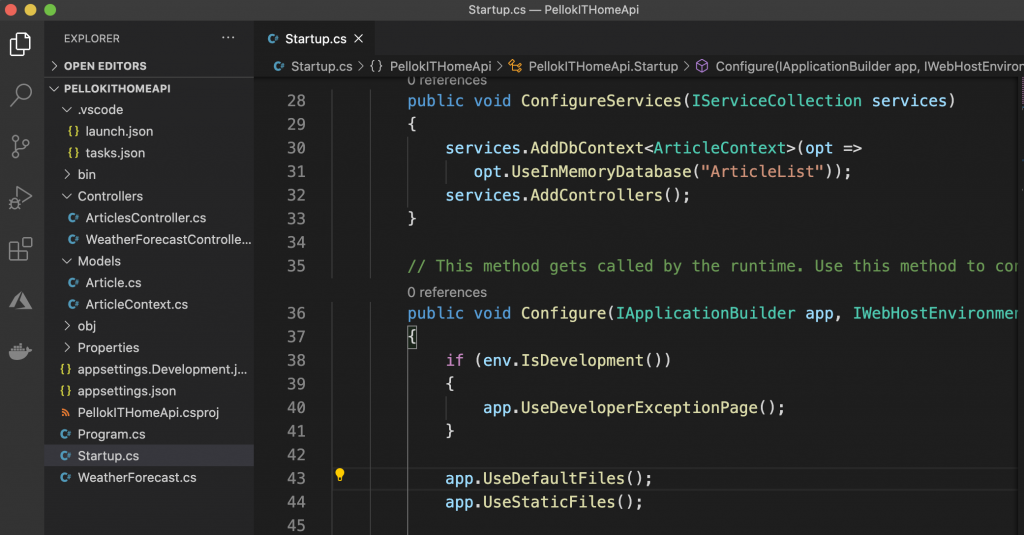Click line number 36 in gutter

296,313
